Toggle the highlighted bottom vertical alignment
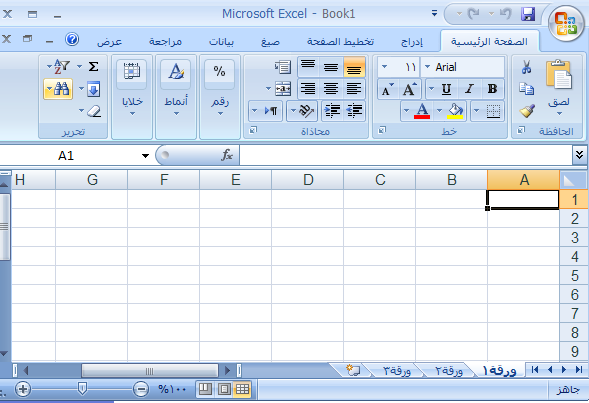 tap(354, 67)
